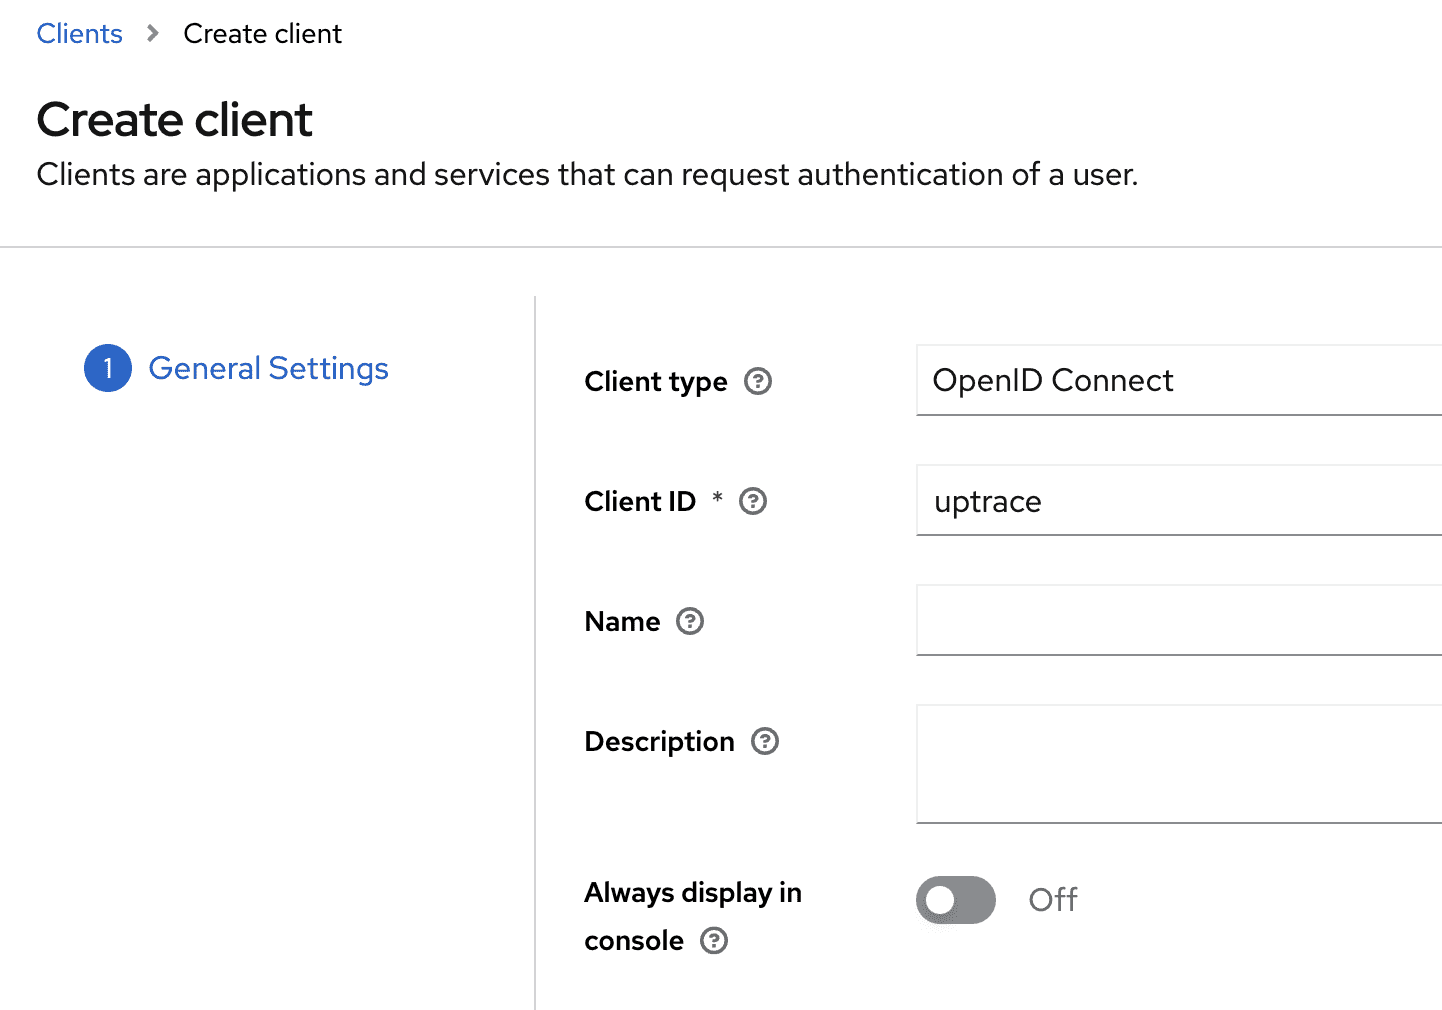Click help icon beside Always display in console

pyautogui.click(x=713, y=941)
